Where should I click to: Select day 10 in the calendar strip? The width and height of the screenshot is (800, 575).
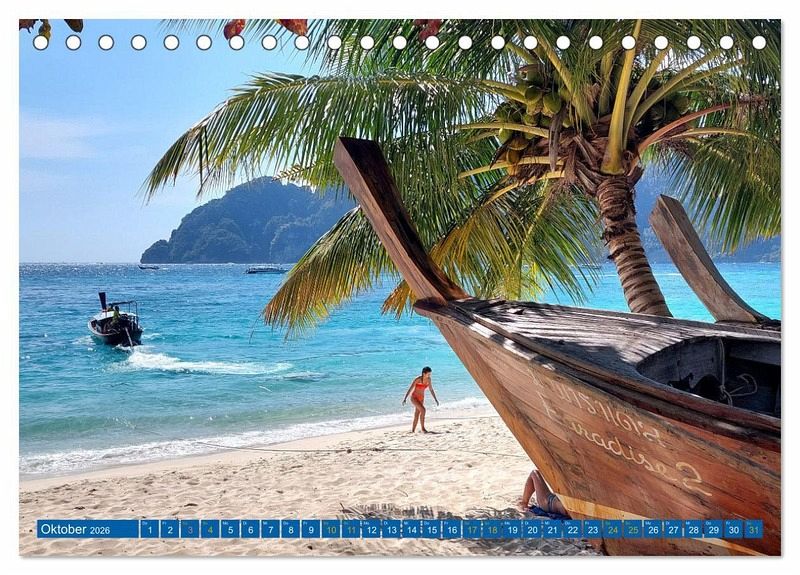[330, 529]
